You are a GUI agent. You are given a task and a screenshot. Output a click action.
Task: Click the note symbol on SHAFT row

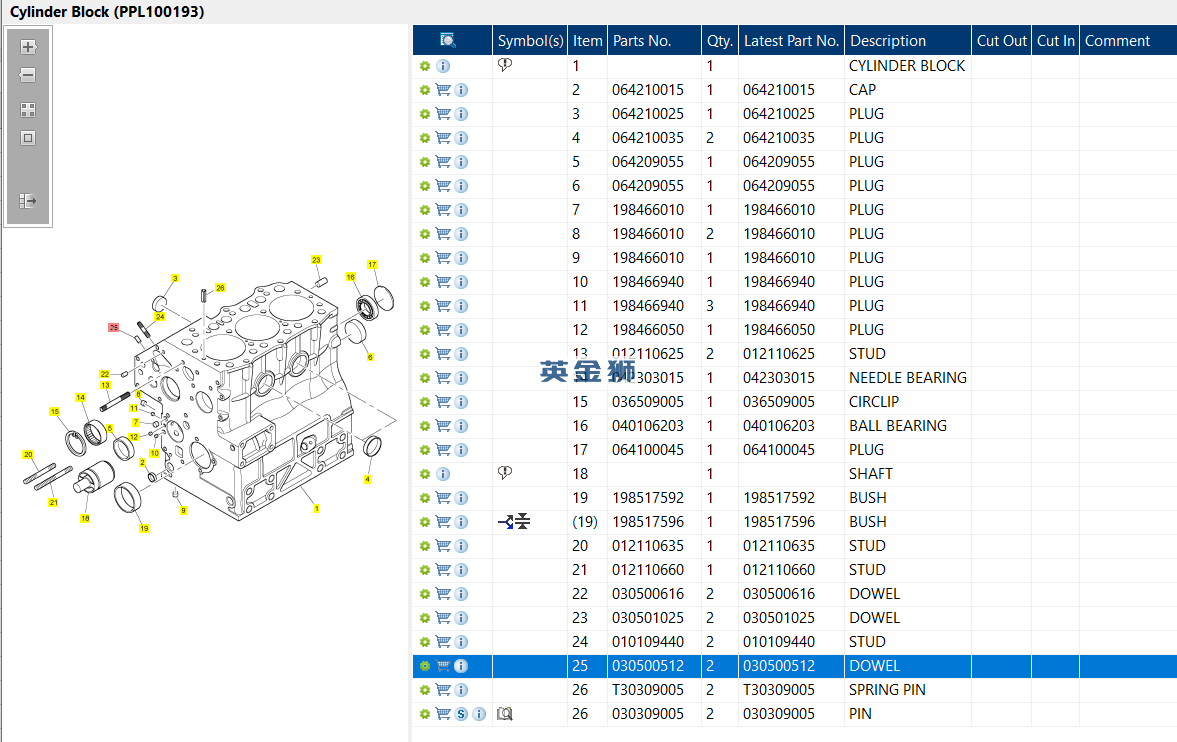point(505,473)
